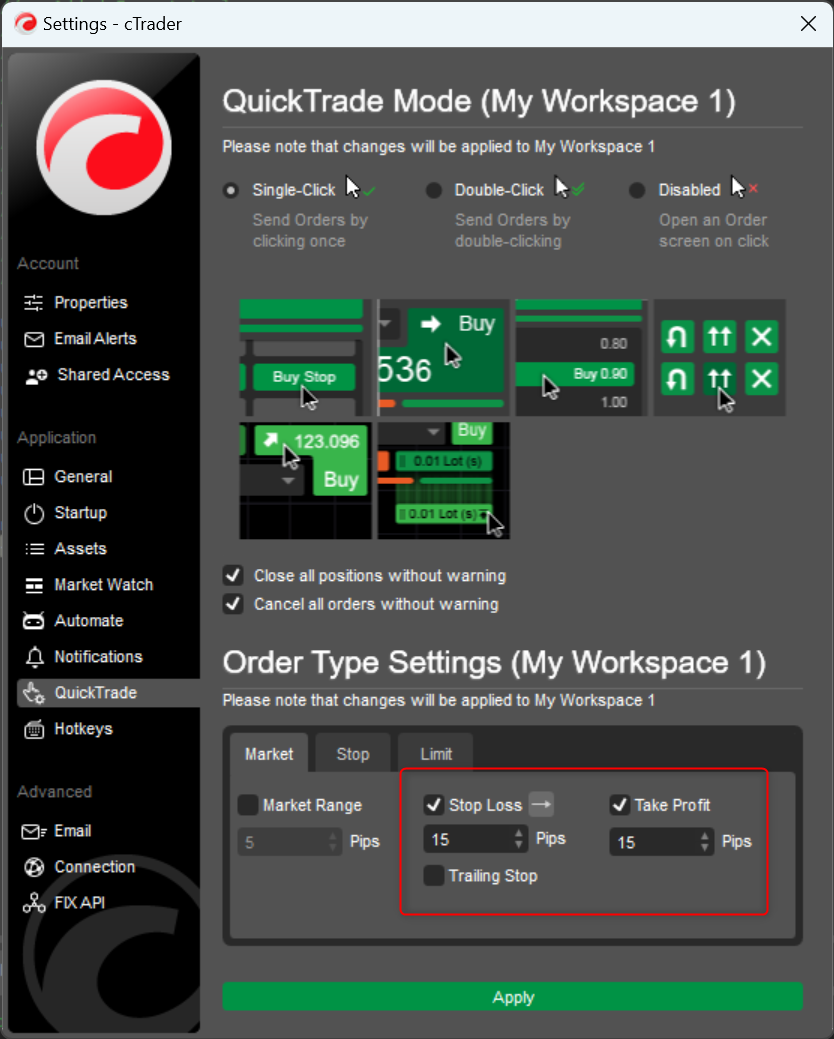This screenshot has height=1039, width=834.
Task: Click the 0.01 Lot(s) chart preview thumbnail
Action: point(444,481)
